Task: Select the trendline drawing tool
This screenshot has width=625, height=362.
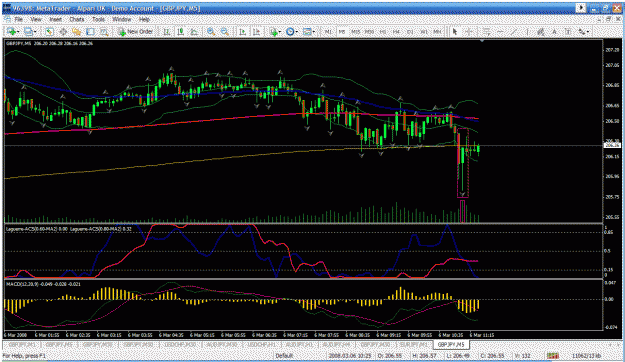Action: [514, 31]
